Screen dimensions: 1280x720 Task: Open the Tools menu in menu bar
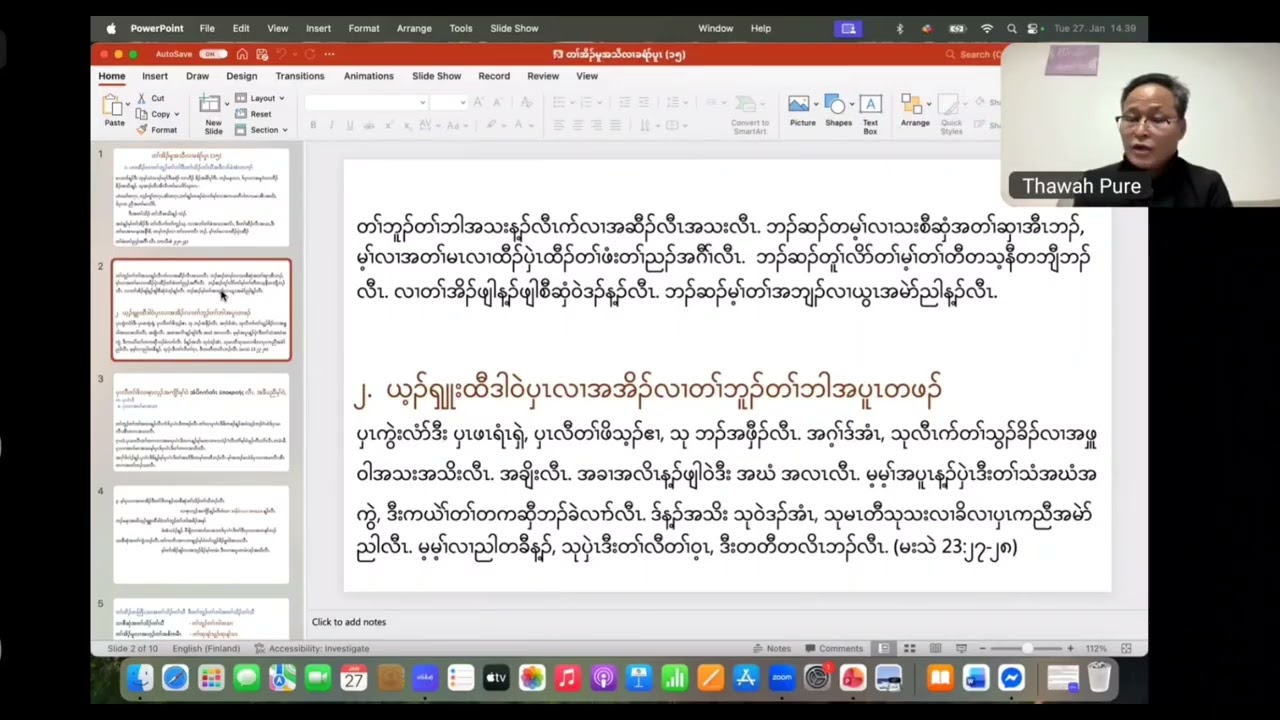tap(461, 28)
